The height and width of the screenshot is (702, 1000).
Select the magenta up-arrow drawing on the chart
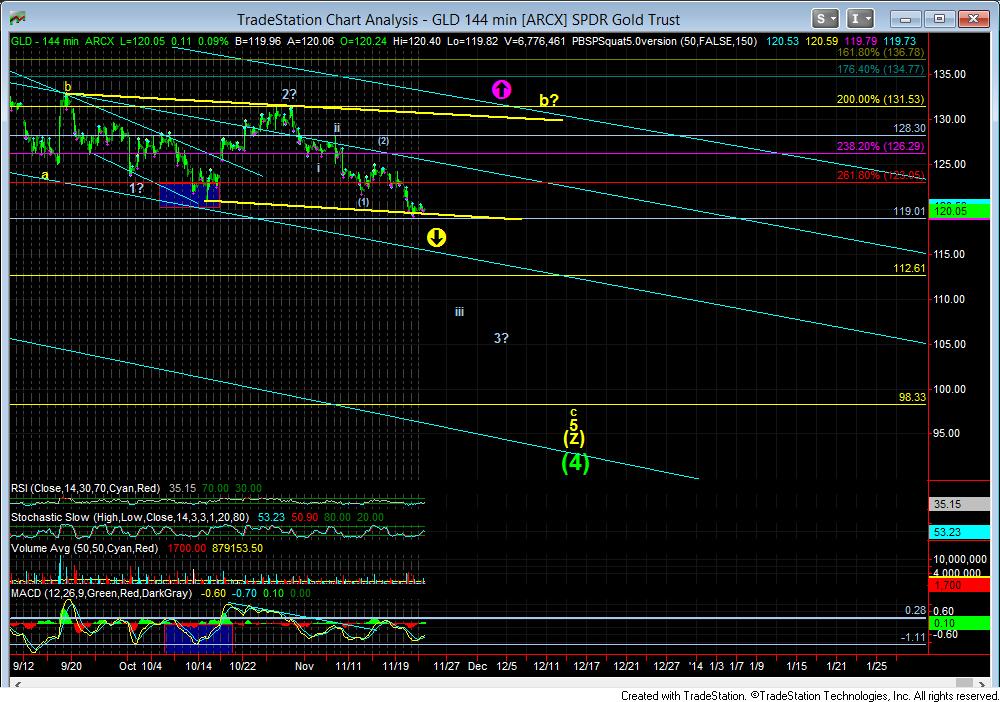pos(502,89)
